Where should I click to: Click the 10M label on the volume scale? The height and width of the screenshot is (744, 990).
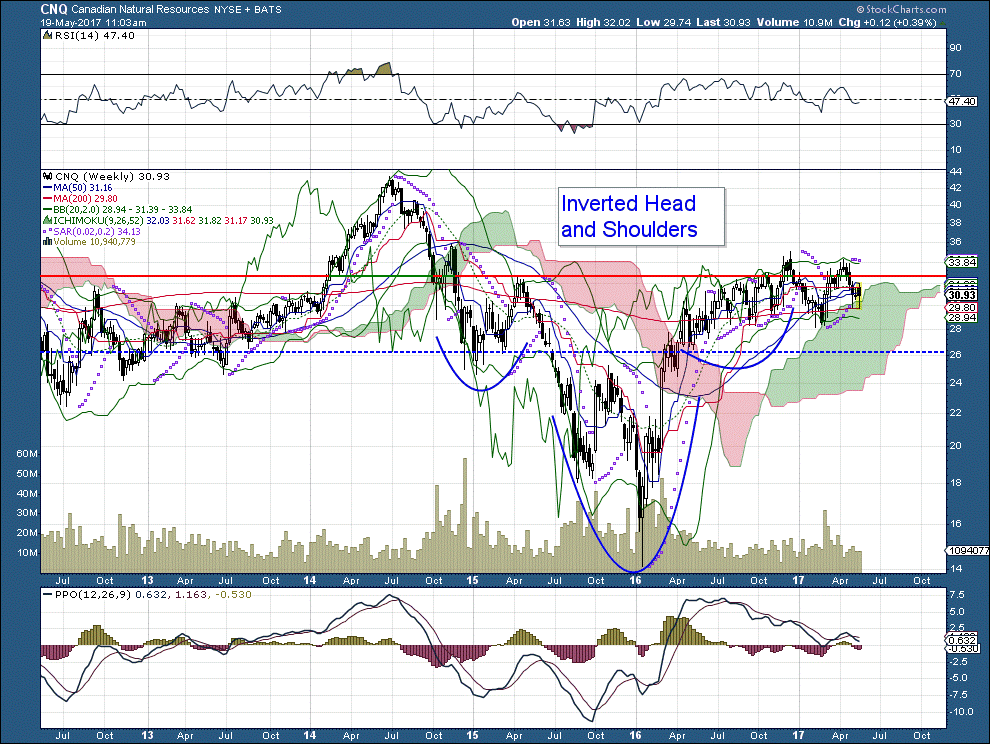[27, 553]
